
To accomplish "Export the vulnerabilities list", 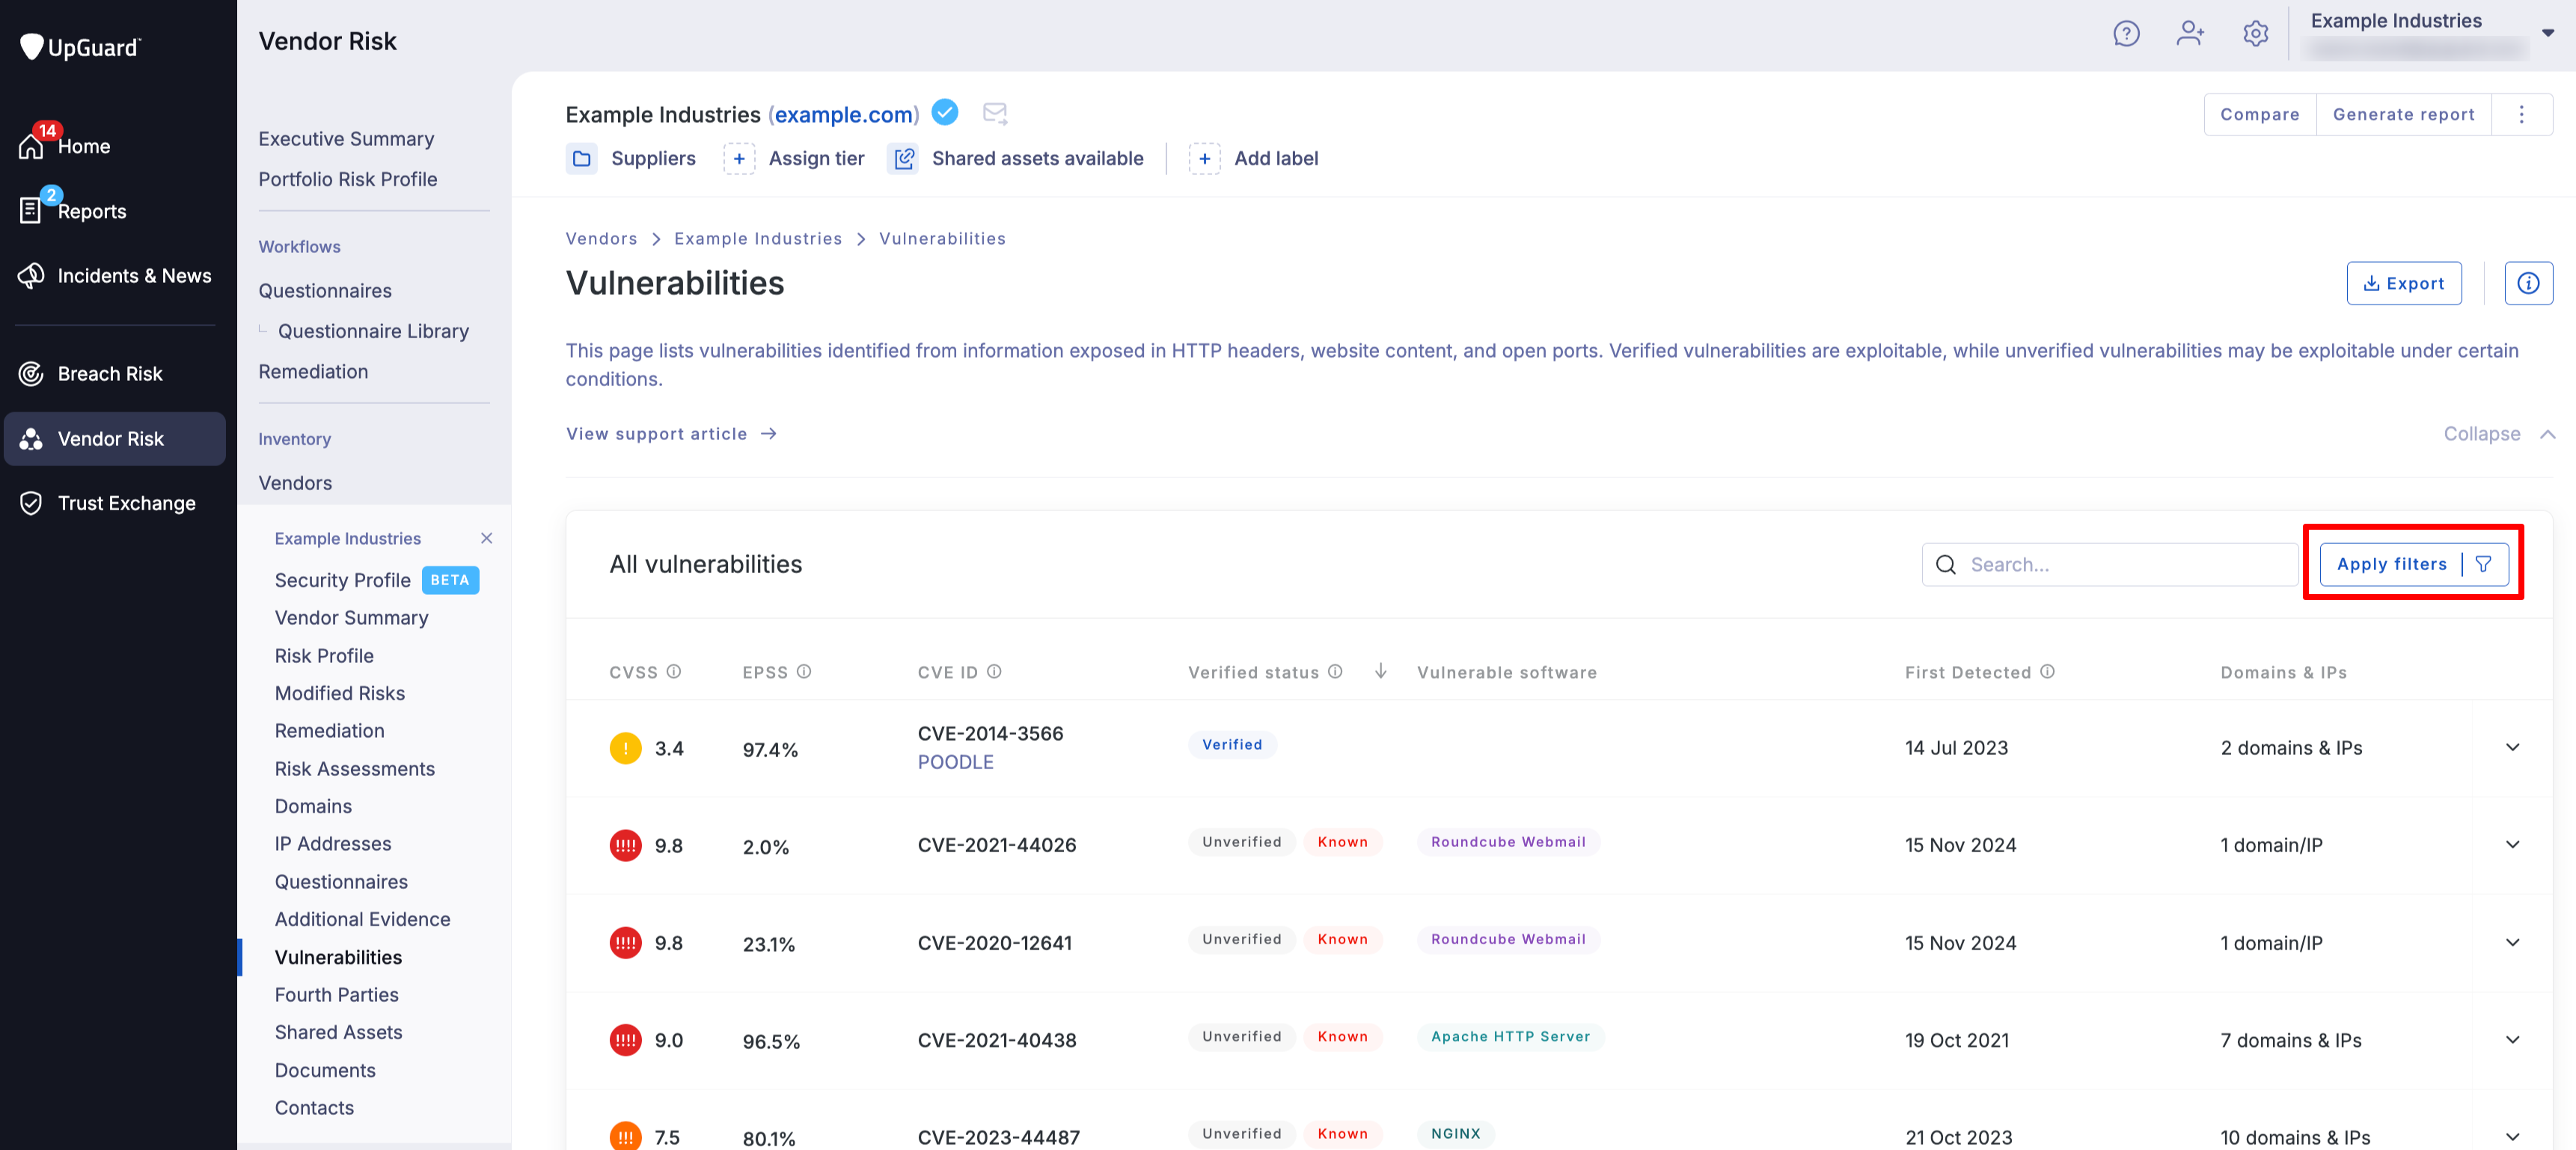I will coord(2404,283).
